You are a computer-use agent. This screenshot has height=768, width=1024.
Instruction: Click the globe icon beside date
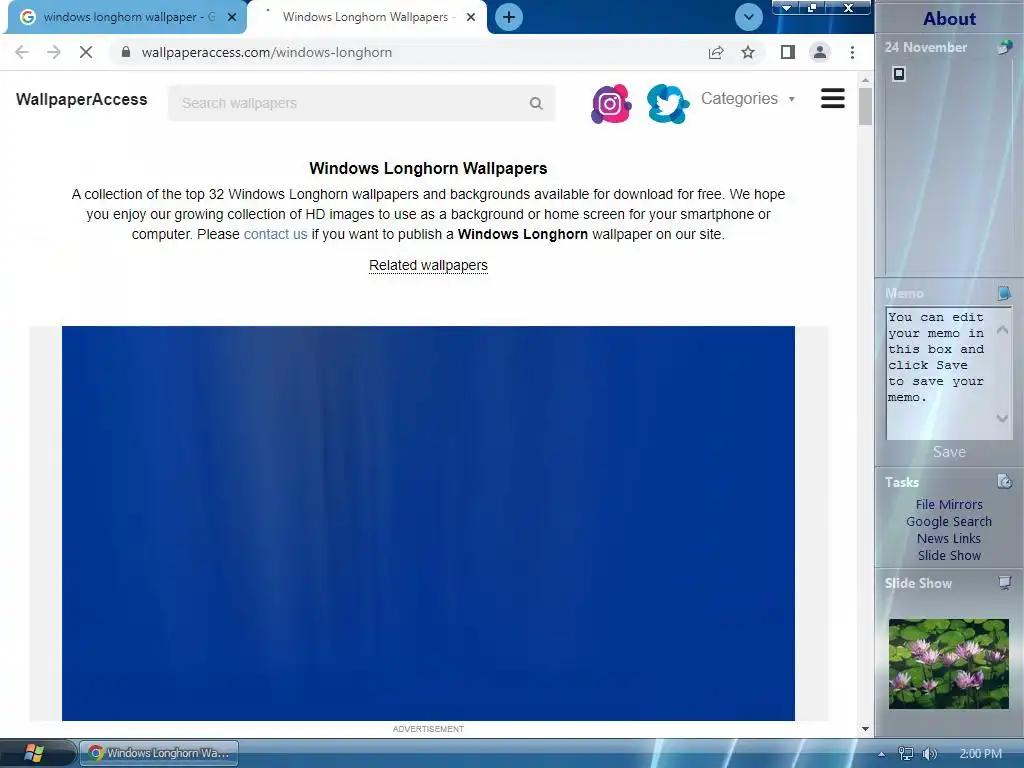click(x=1004, y=47)
